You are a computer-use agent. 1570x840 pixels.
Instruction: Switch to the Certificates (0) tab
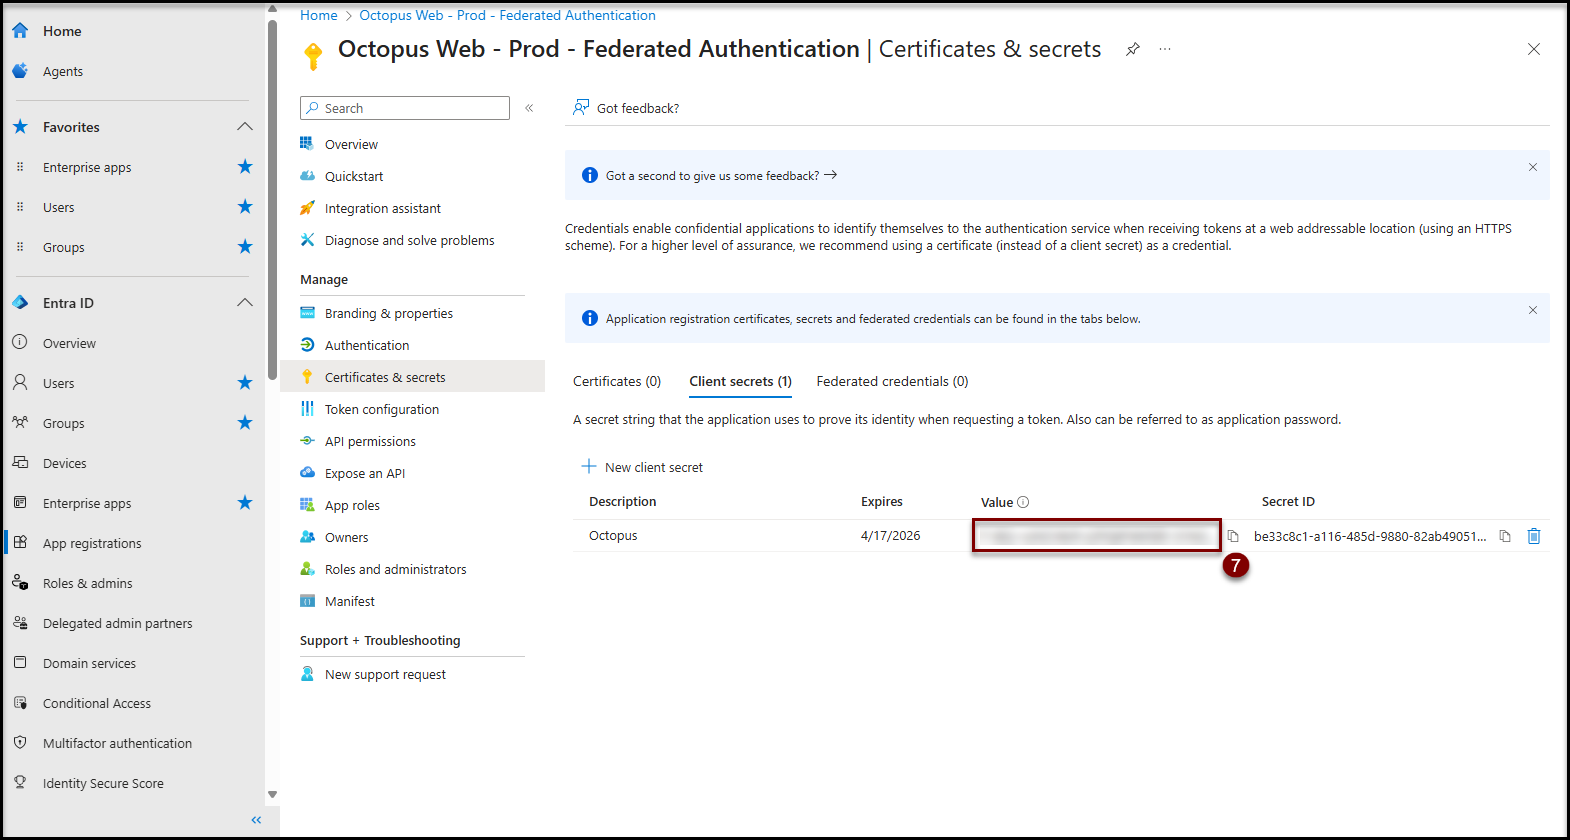point(617,381)
